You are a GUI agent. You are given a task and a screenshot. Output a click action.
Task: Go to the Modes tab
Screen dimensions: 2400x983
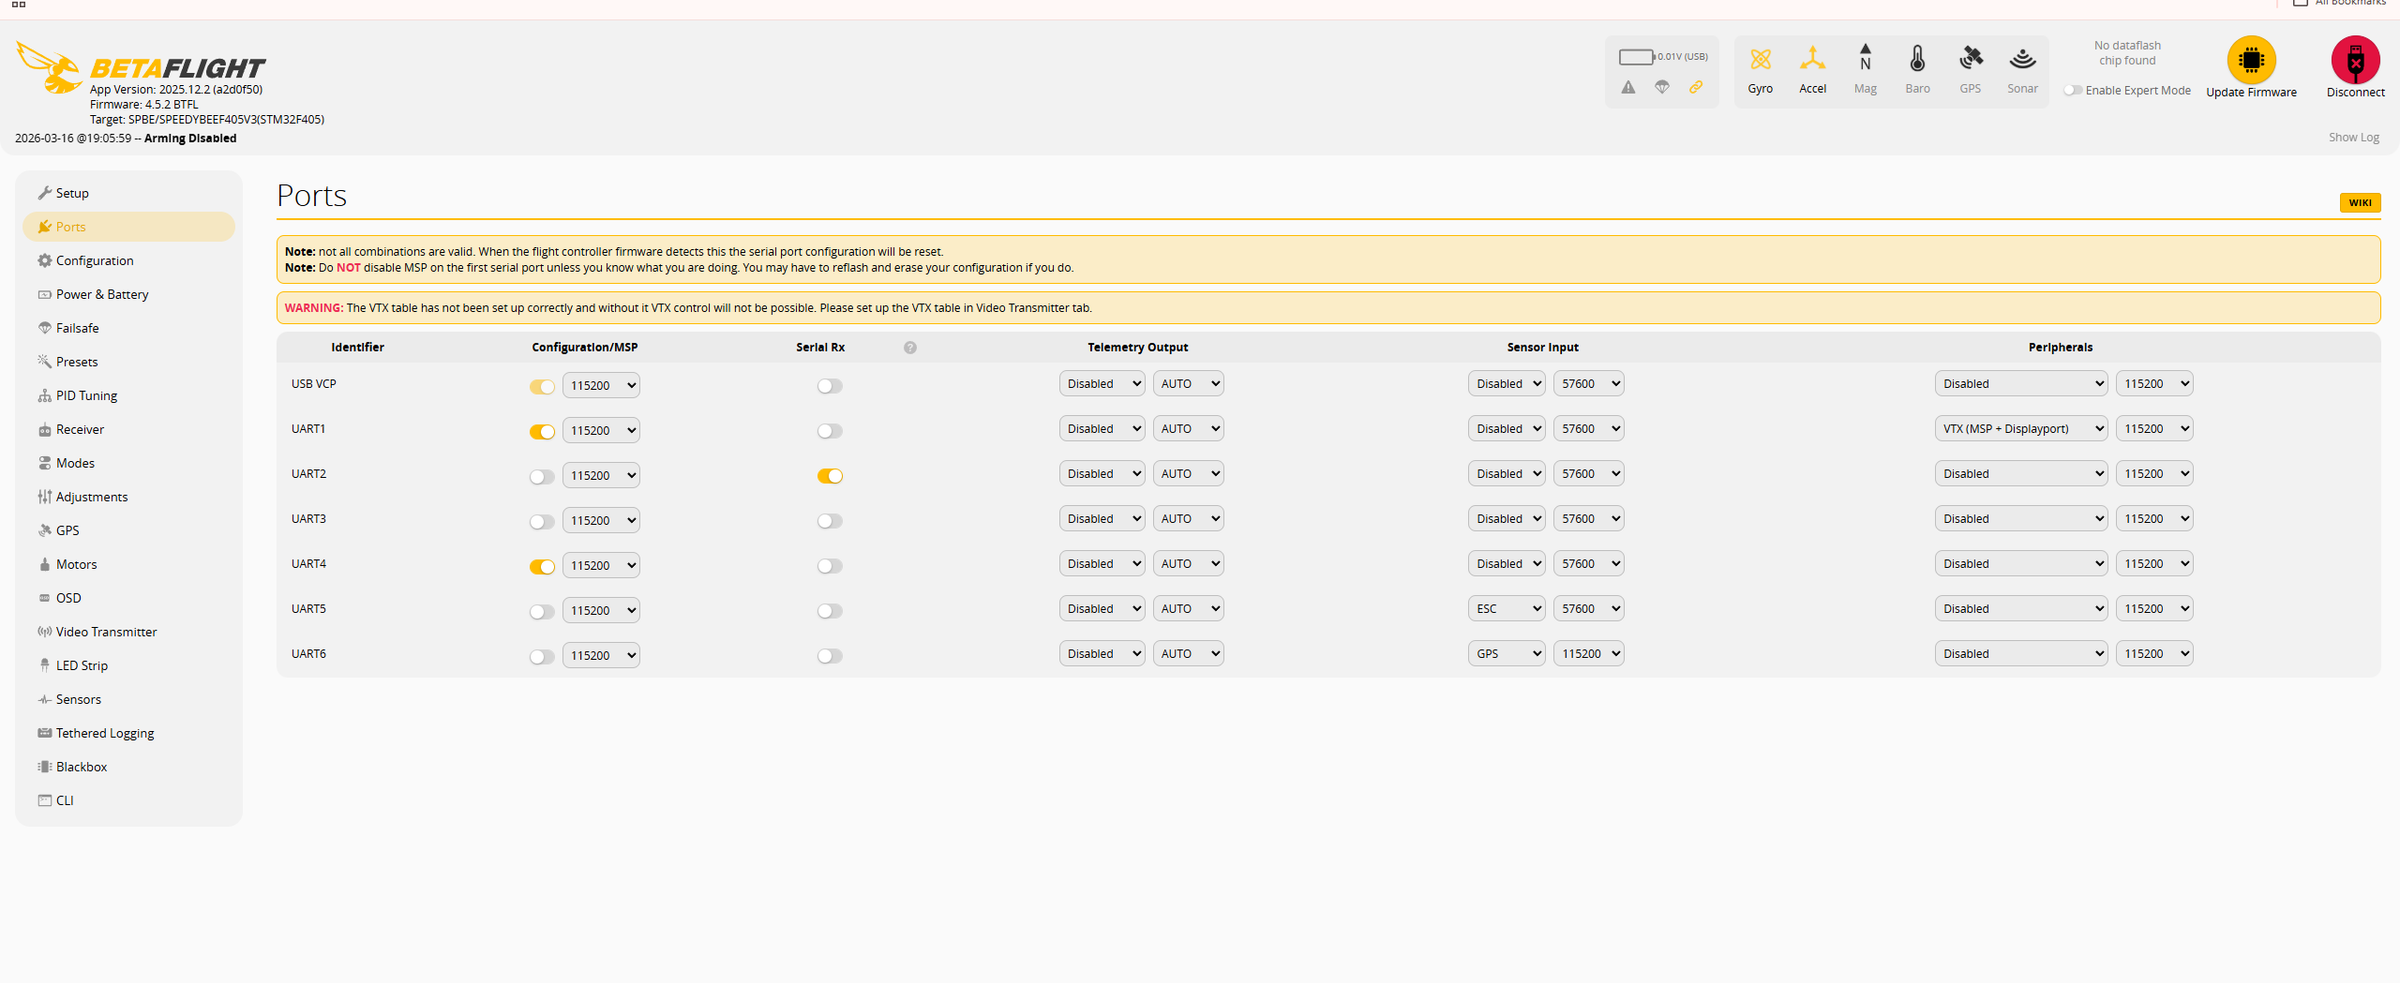point(75,464)
